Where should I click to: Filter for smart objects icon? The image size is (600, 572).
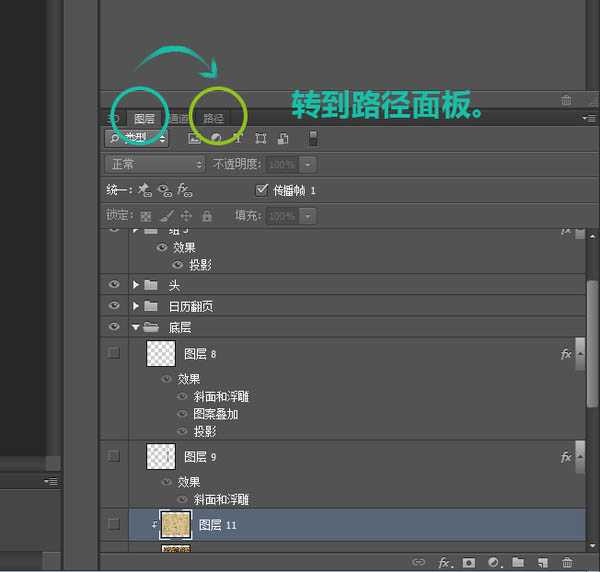(283, 138)
